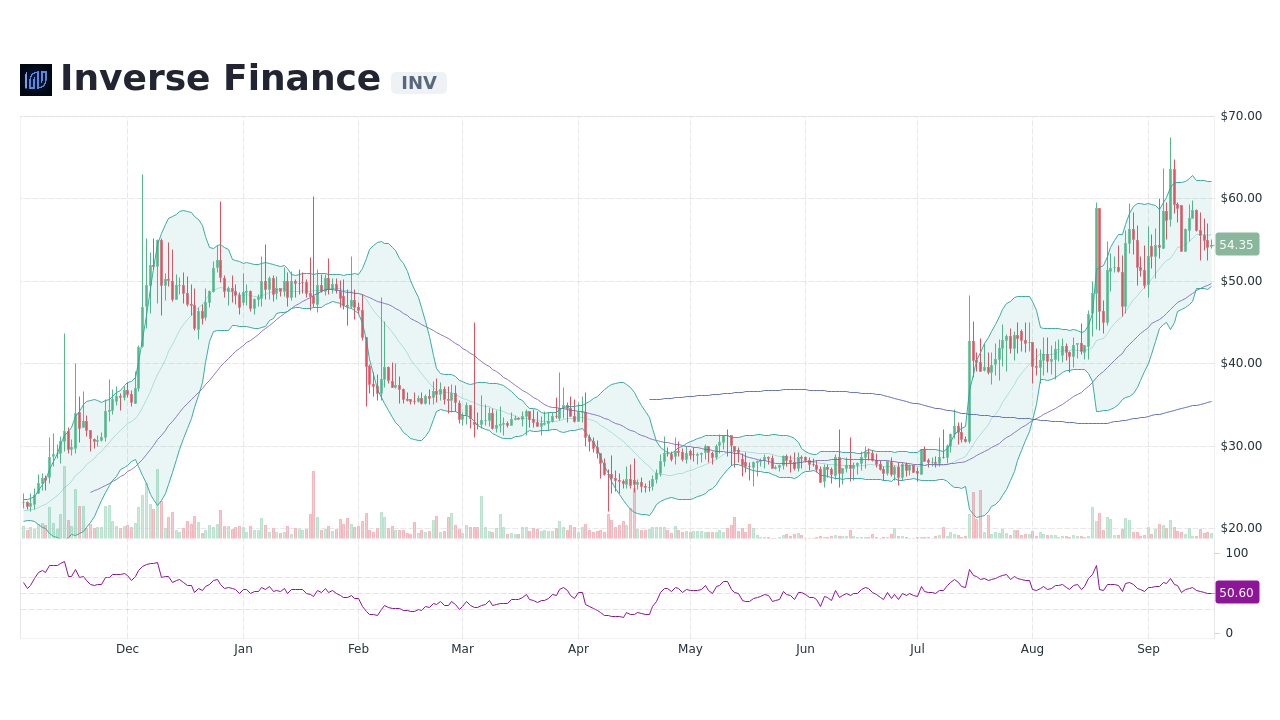Select the Sep label on the time axis
Viewport: 1280px width, 720px height.
pyautogui.click(x=1148, y=649)
